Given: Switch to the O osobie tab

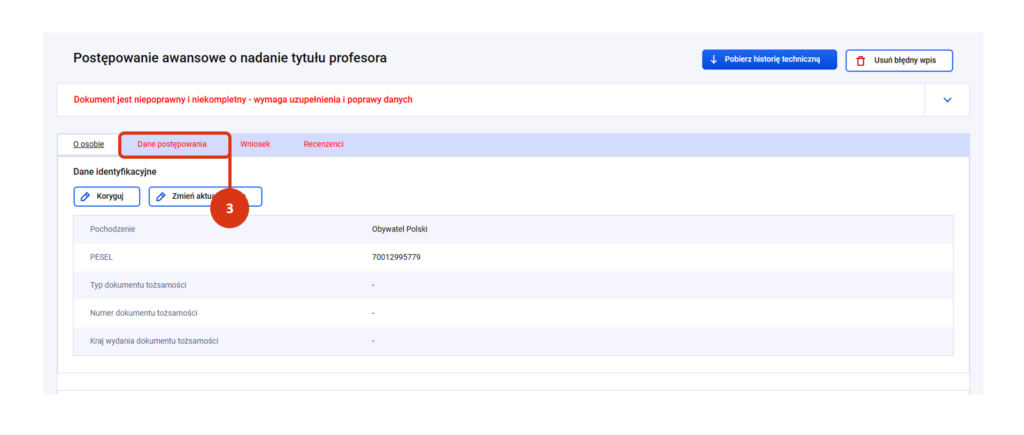Looking at the screenshot, I should coord(89,144).
